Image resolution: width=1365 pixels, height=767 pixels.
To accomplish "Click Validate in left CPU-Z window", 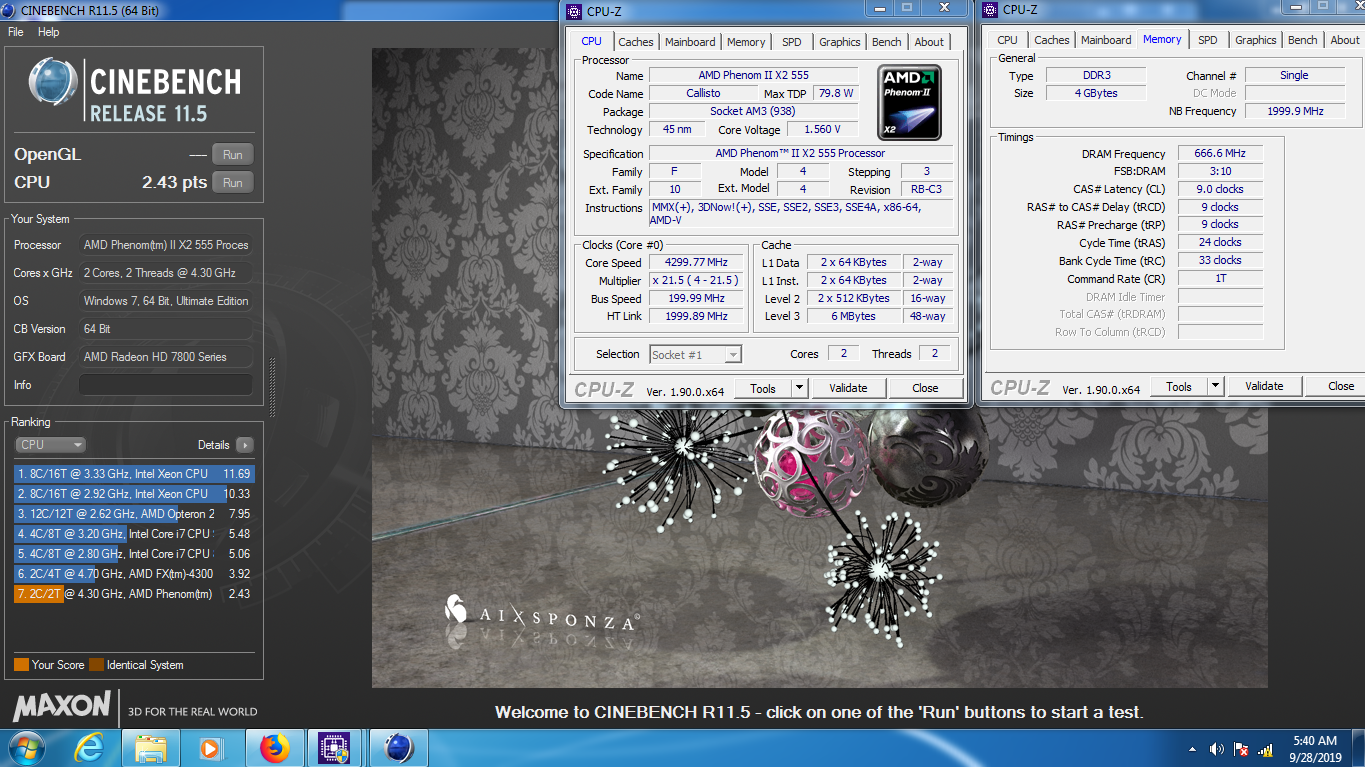I will point(848,388).
